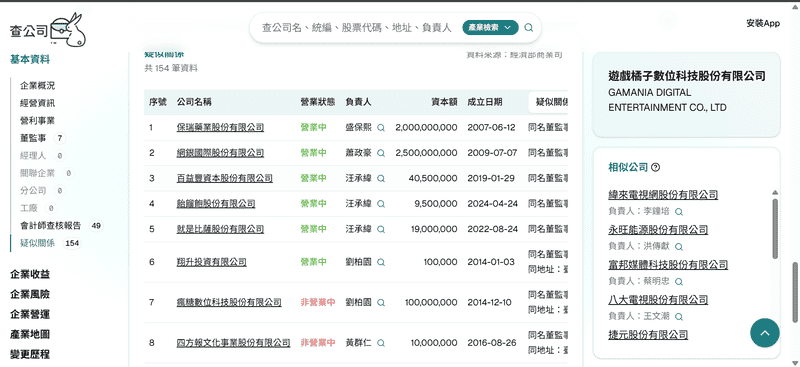Click the company search input field
Viewport: 800px width, 367px height.
pyautogui.click(x=356, y=28)
